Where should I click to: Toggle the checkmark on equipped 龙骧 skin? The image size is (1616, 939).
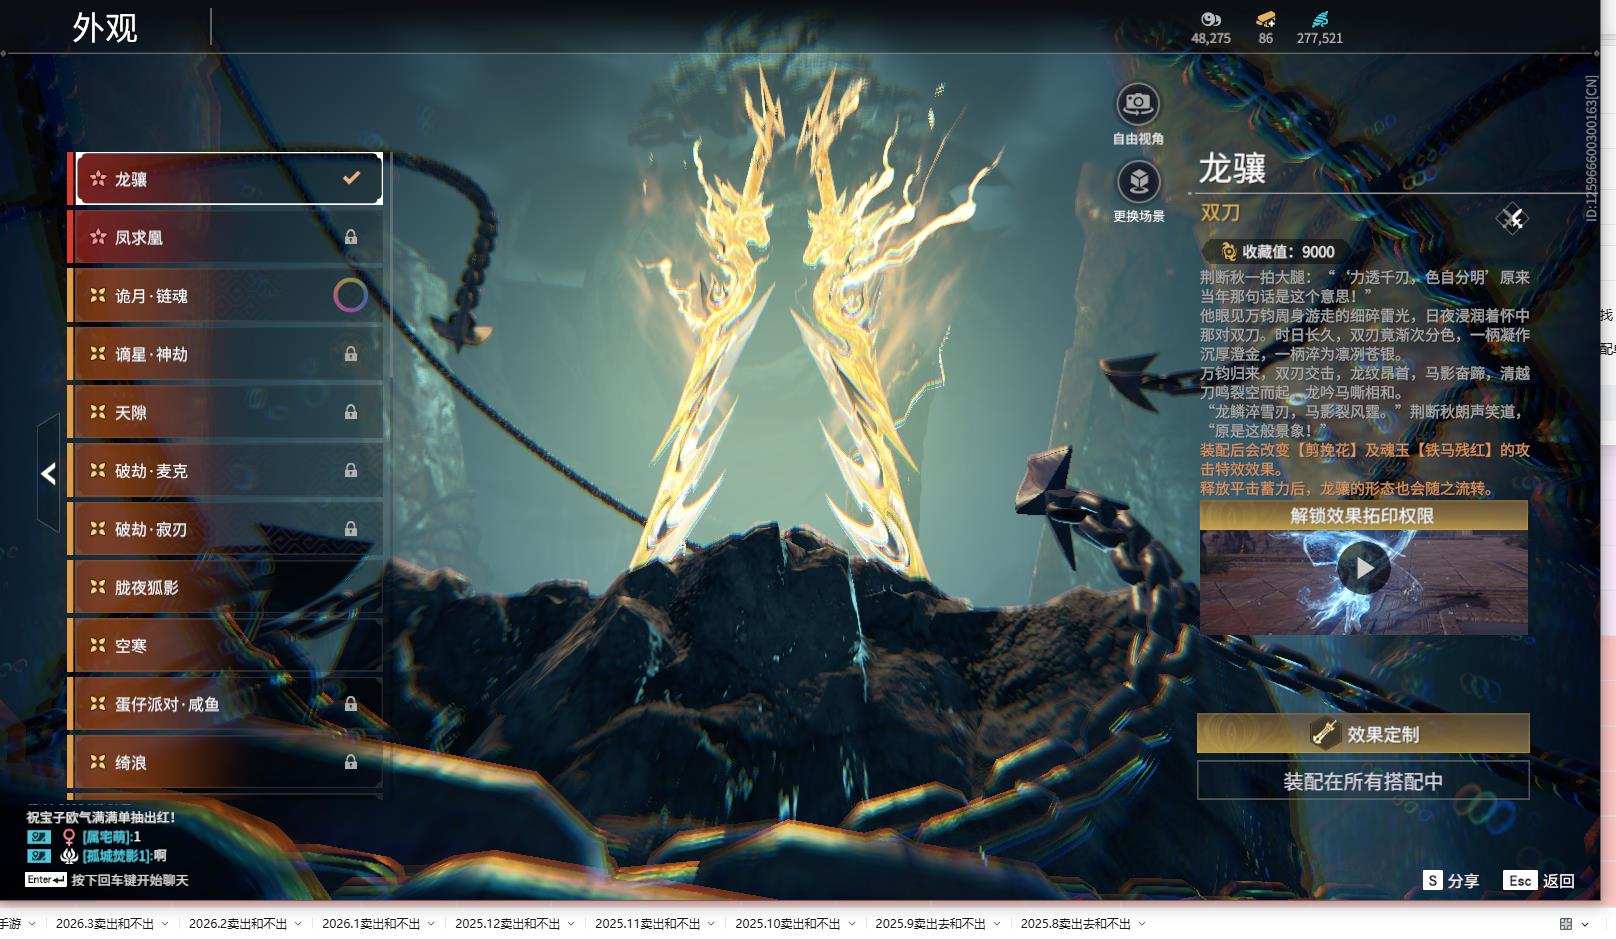tap(351, 178)
